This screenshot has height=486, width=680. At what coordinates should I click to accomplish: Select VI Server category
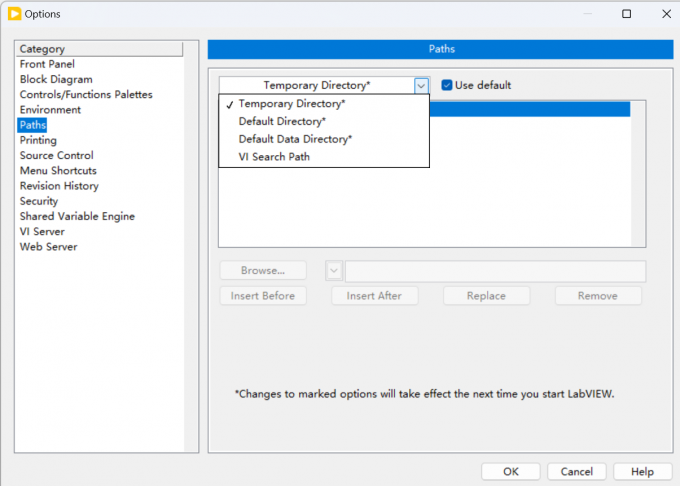coord(42,232)
